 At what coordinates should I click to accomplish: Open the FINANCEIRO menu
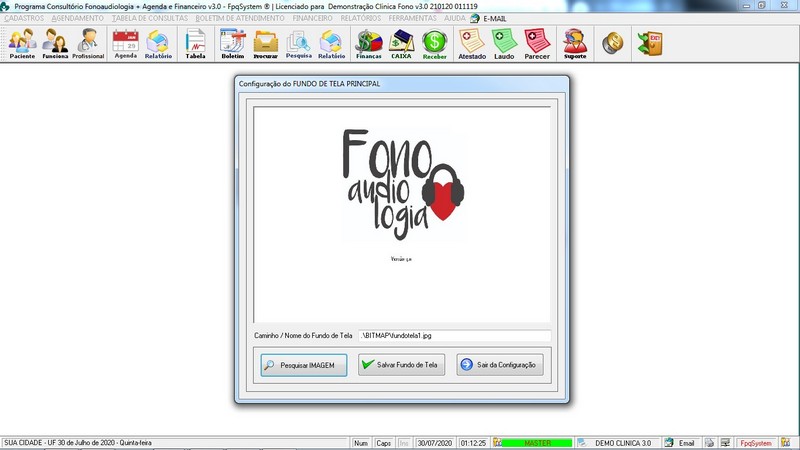pos(312,18)
